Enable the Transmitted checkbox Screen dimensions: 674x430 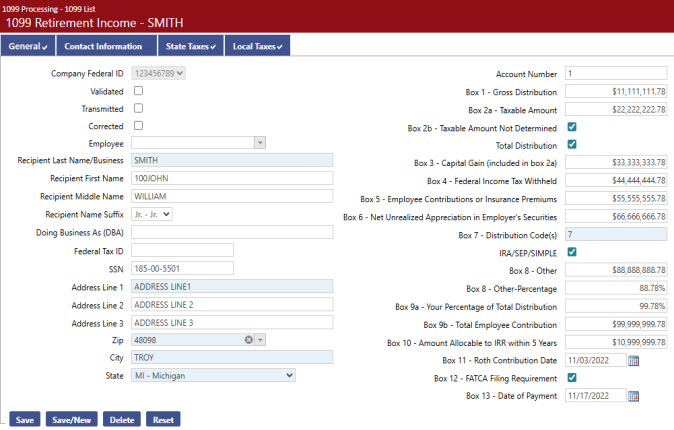tap(138, 108)
